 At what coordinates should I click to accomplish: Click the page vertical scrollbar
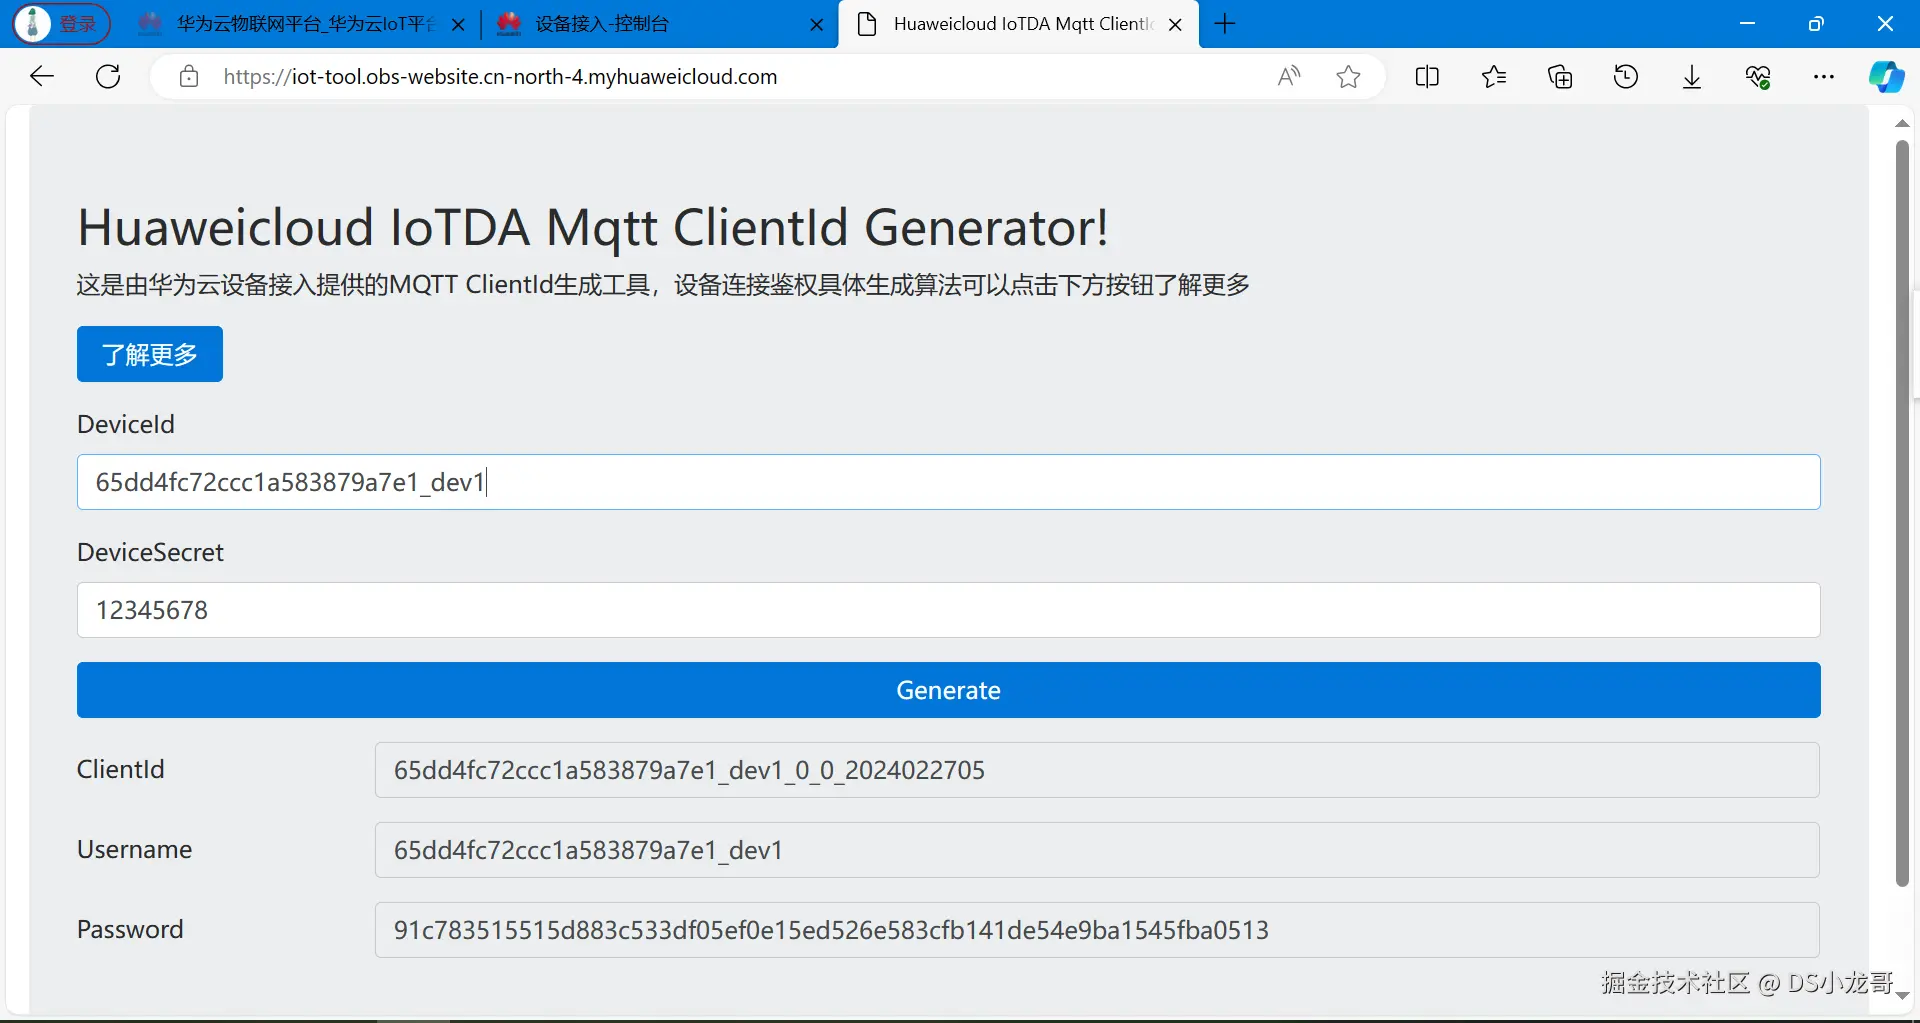[x=1902, y=513]
